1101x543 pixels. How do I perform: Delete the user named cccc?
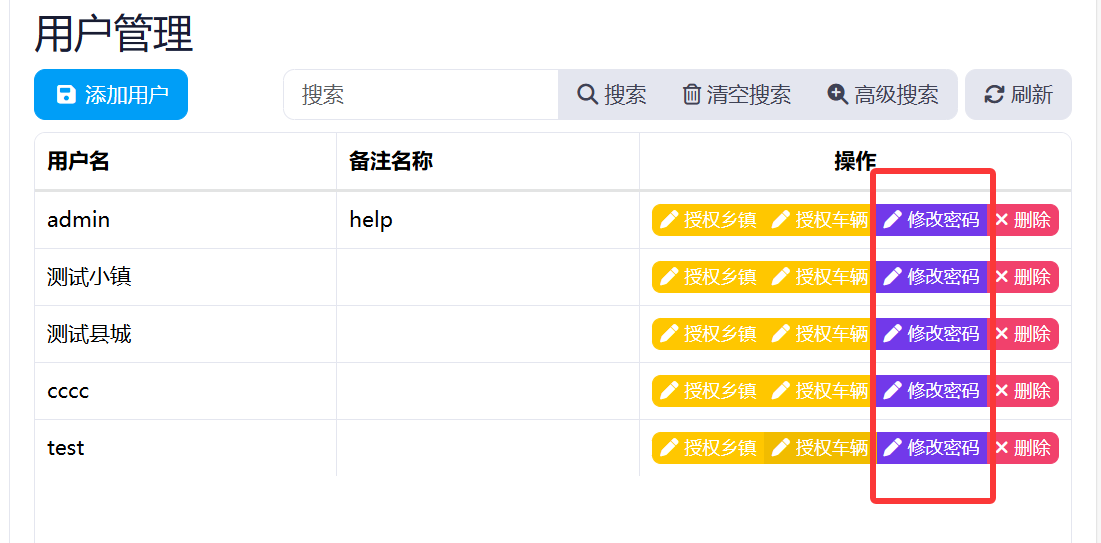click(1023, 391)
